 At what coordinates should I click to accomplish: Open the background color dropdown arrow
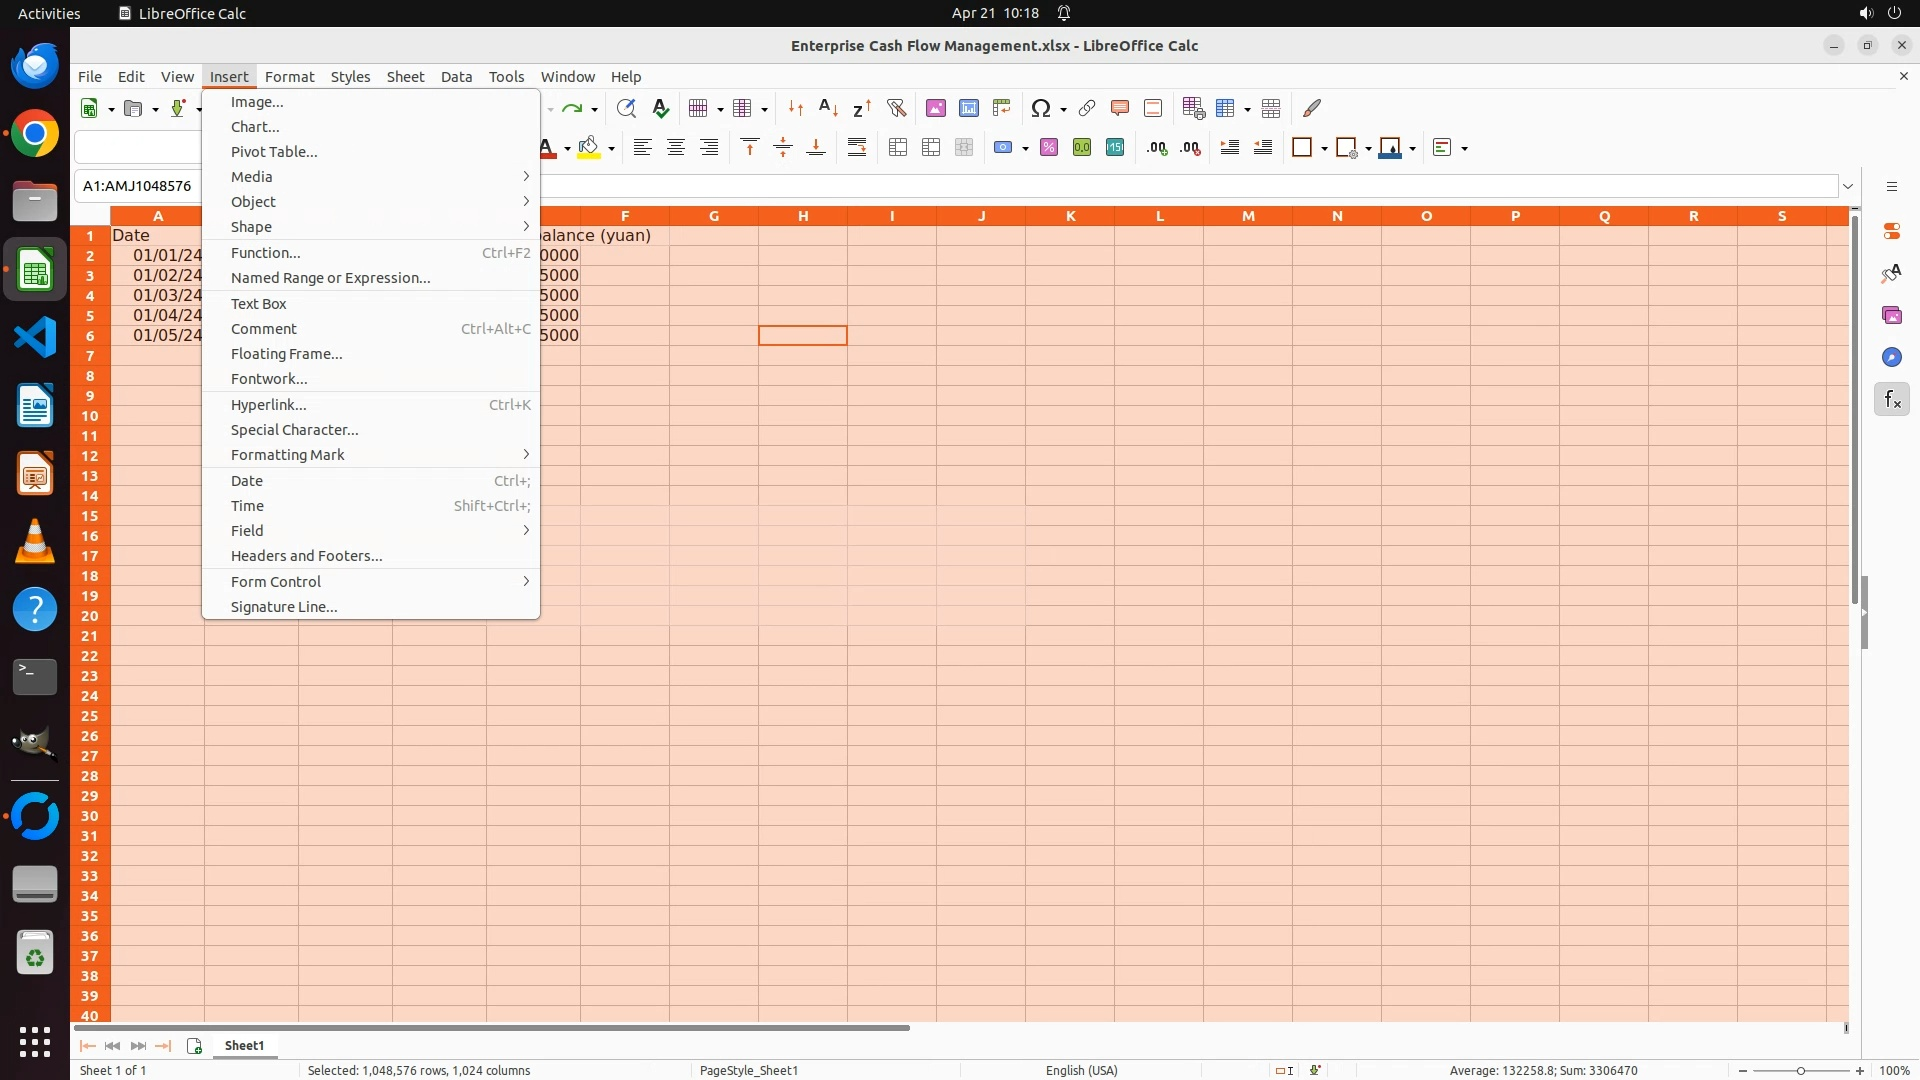tap(611, 149)
